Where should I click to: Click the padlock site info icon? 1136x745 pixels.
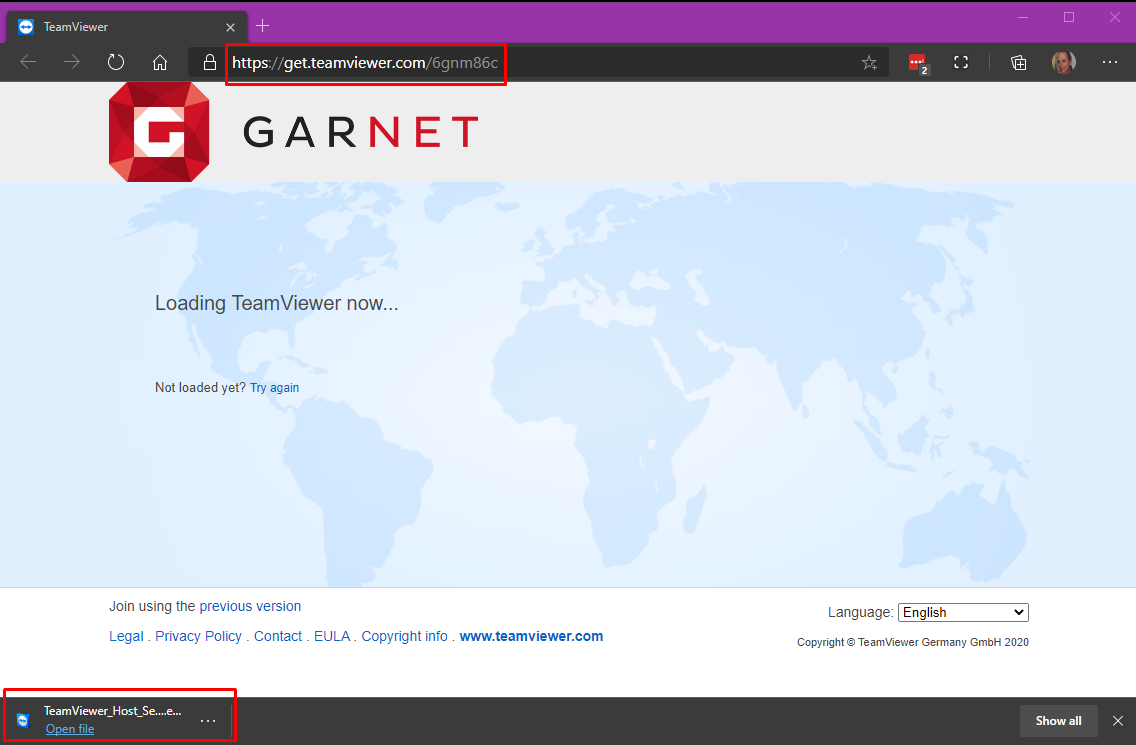(x=210, y=63)
